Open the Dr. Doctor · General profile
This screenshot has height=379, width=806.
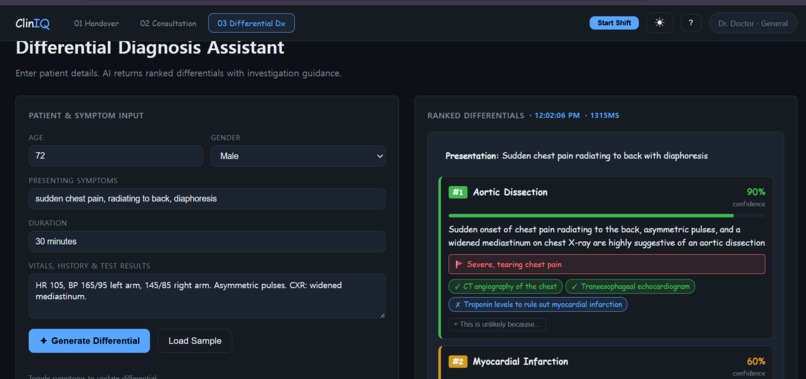753,23
